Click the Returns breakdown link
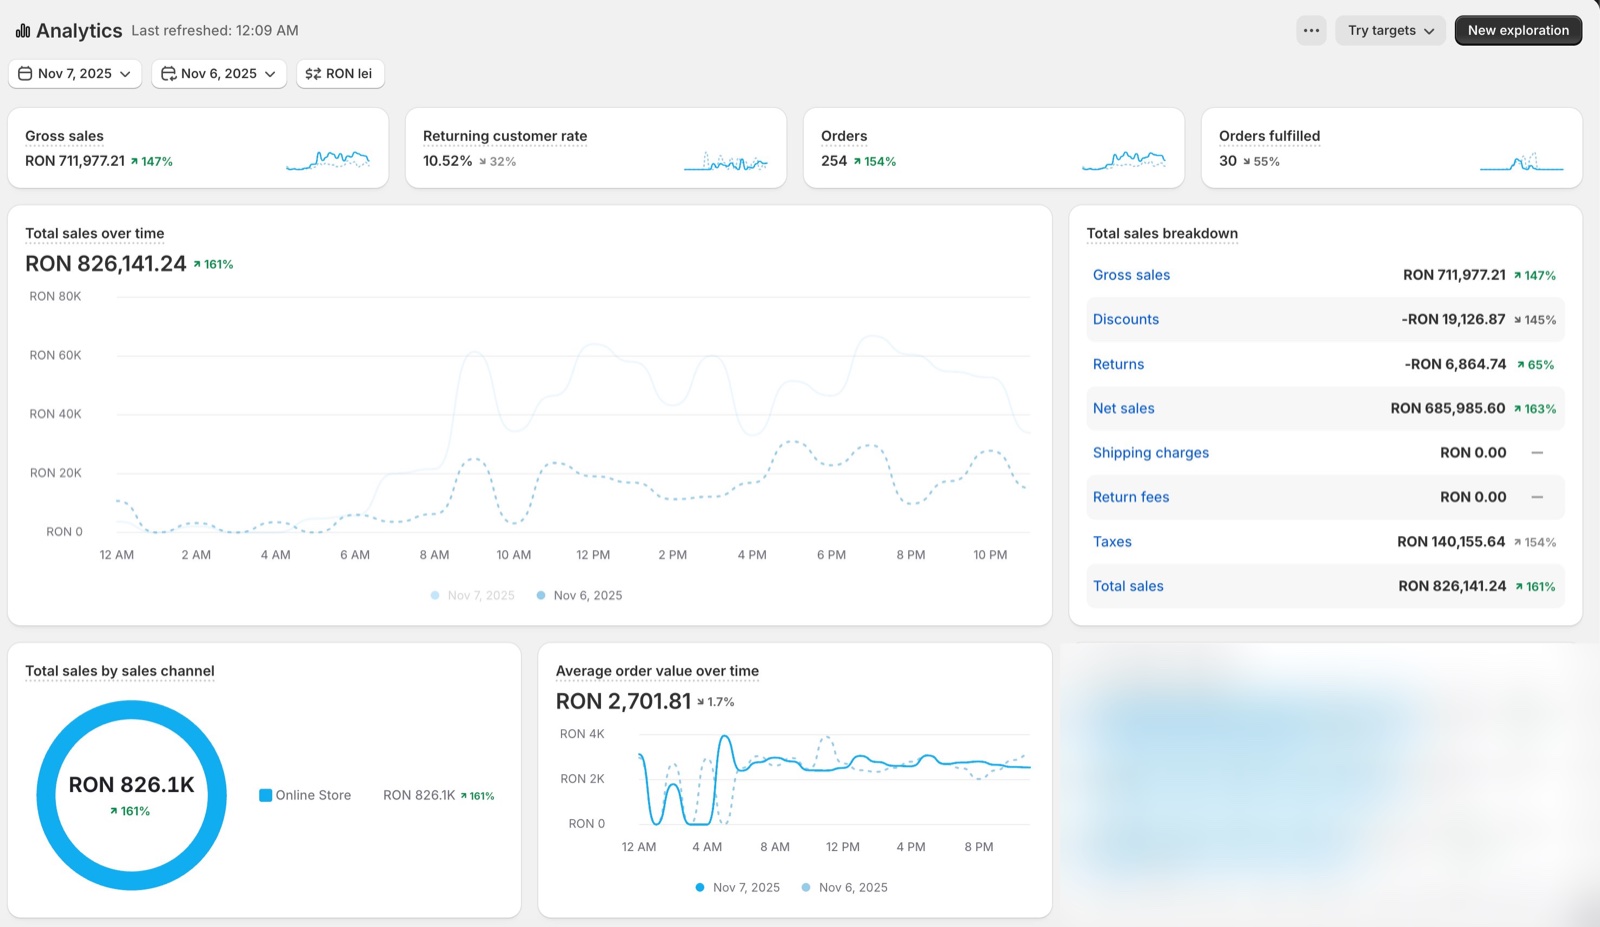This screenshot has width=1600, height=927. [1118, 364]
